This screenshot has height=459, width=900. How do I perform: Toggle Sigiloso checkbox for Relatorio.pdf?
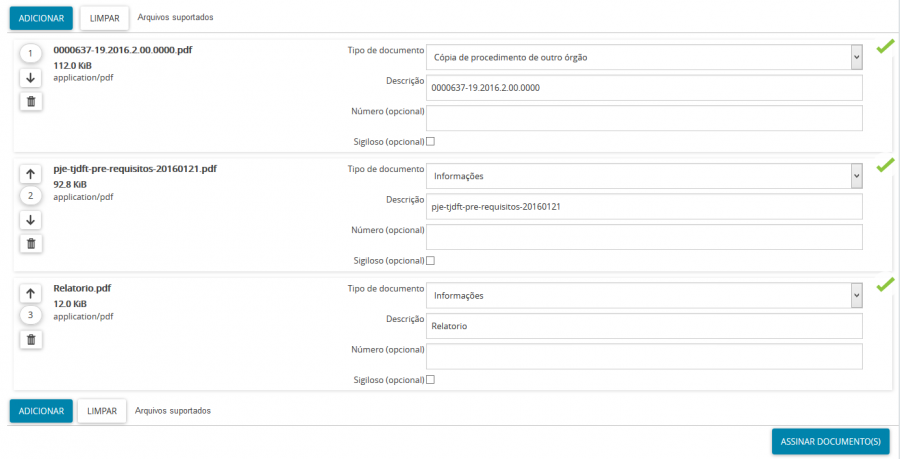(x=431, y=380)
